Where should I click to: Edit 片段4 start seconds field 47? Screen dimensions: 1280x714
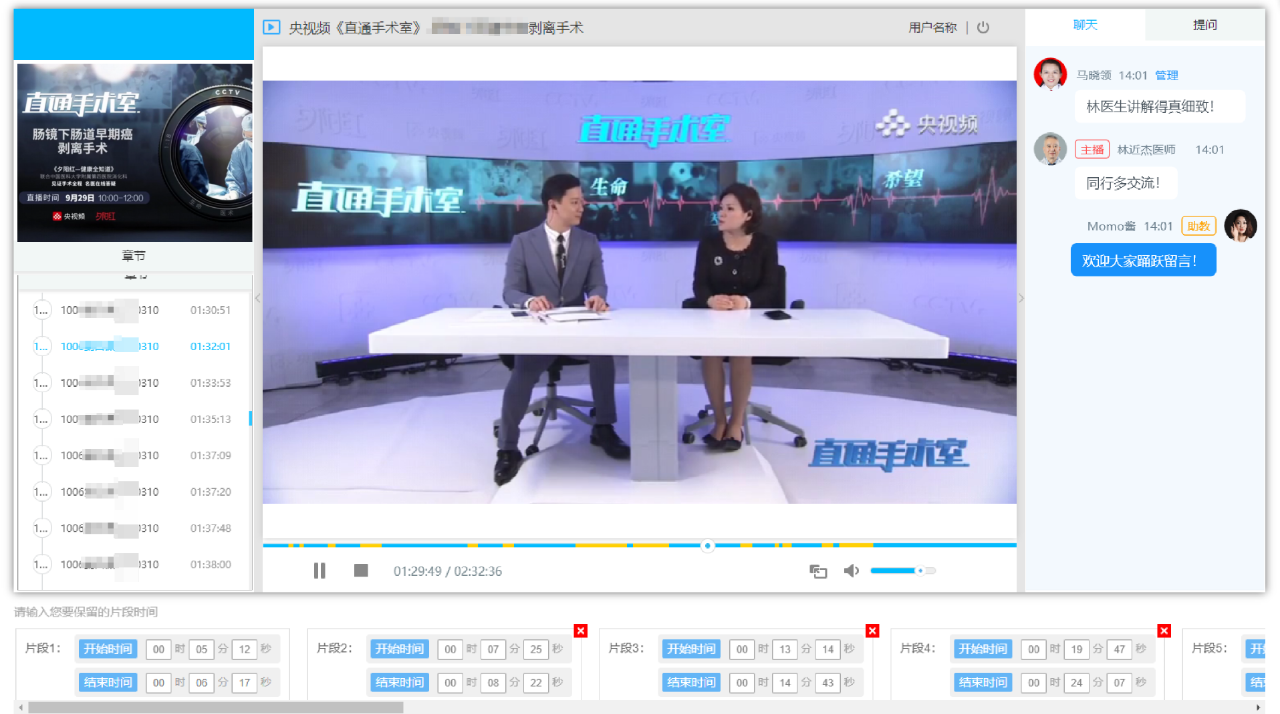pyautogui.click(x=1120, y=649)
